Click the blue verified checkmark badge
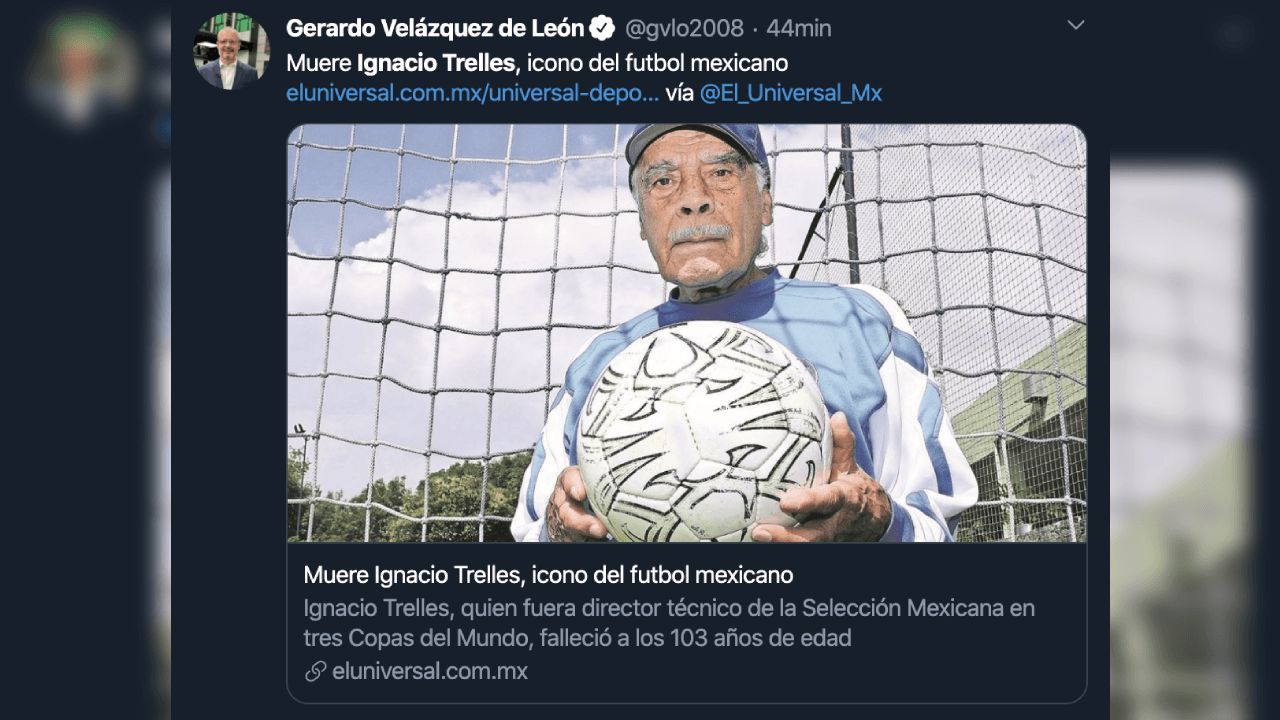The image size is (1280, 720). tap(601, 28)
